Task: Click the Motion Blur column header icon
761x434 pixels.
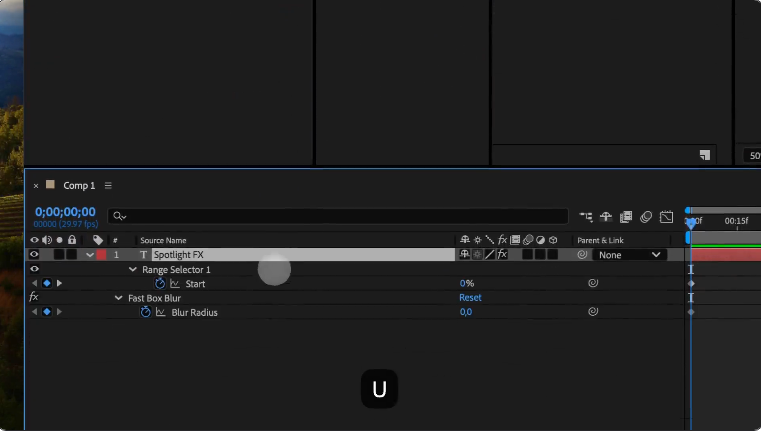Action: click(x=528, y=240)
